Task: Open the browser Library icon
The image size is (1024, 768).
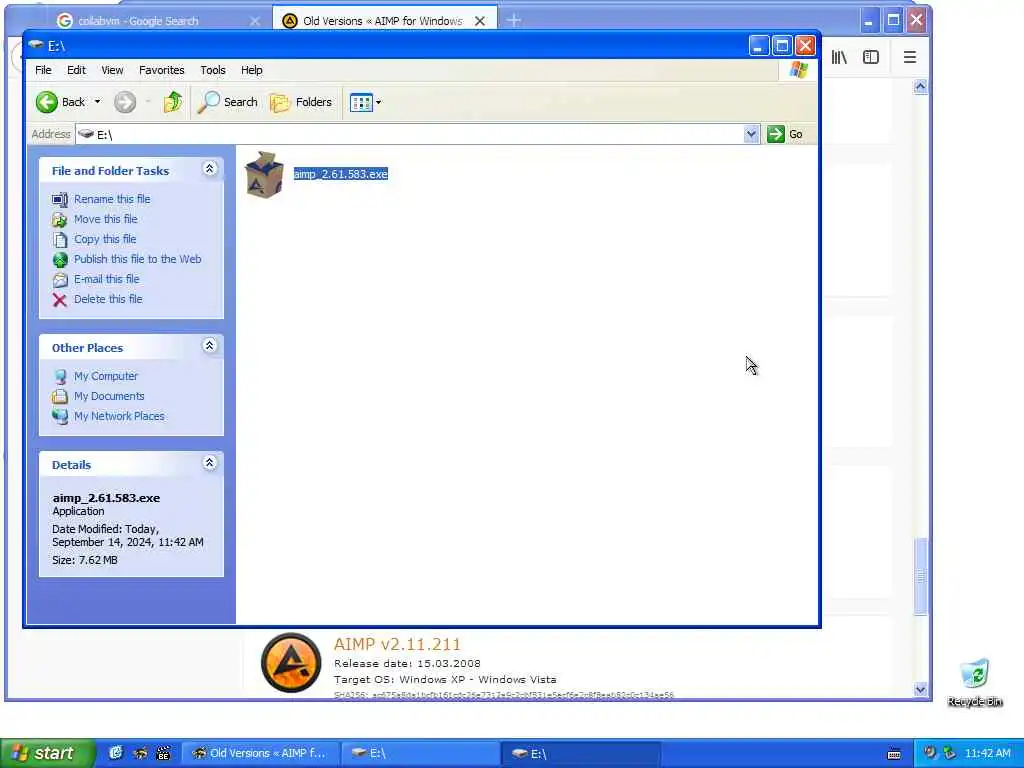Action: pyautogui.click(x=839, y=57)
